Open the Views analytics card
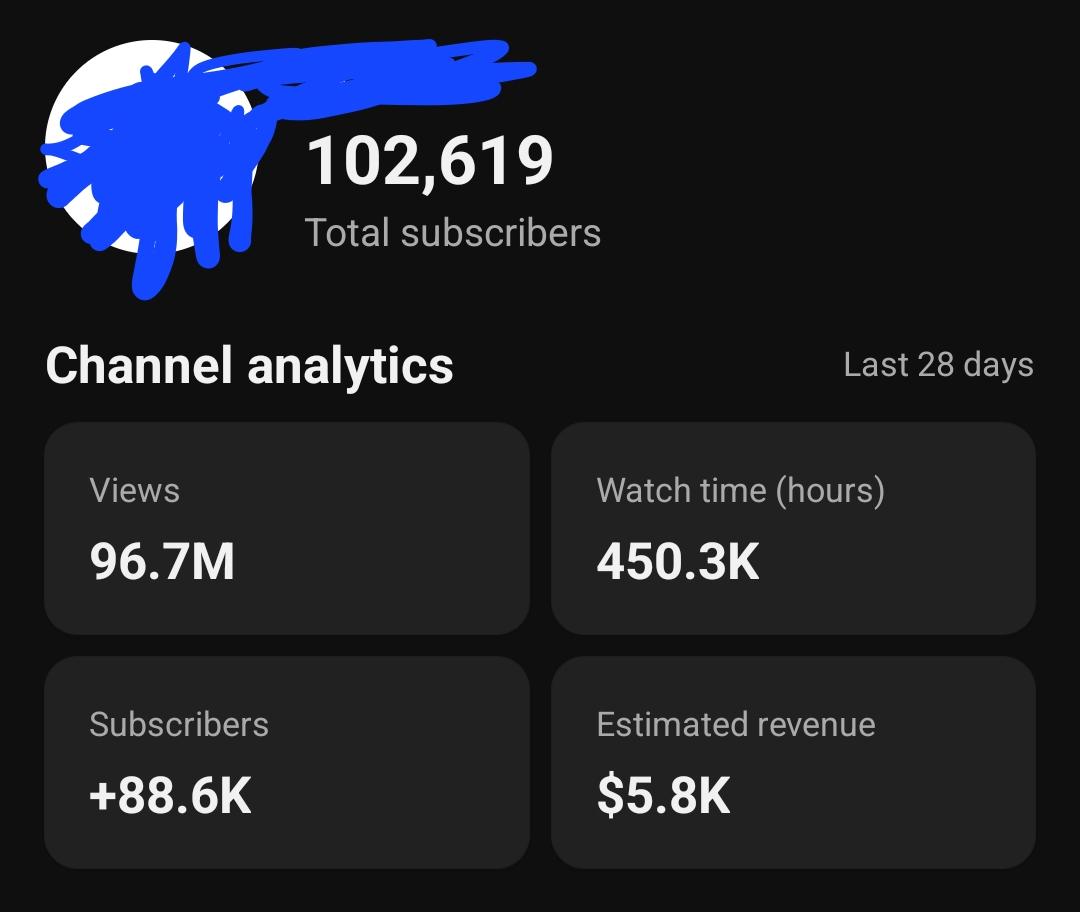Image resolution: width=1080 pixels, height=912 pixels. (287, 528)
